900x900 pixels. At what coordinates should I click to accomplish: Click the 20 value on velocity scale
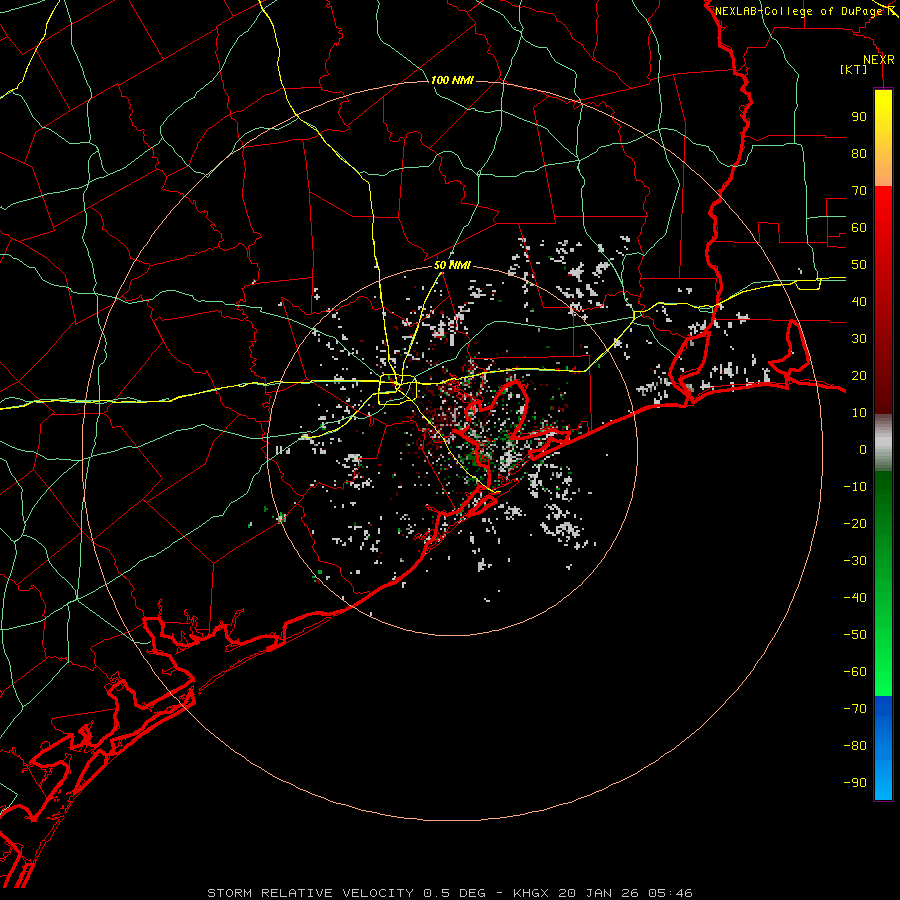[859, 375]
